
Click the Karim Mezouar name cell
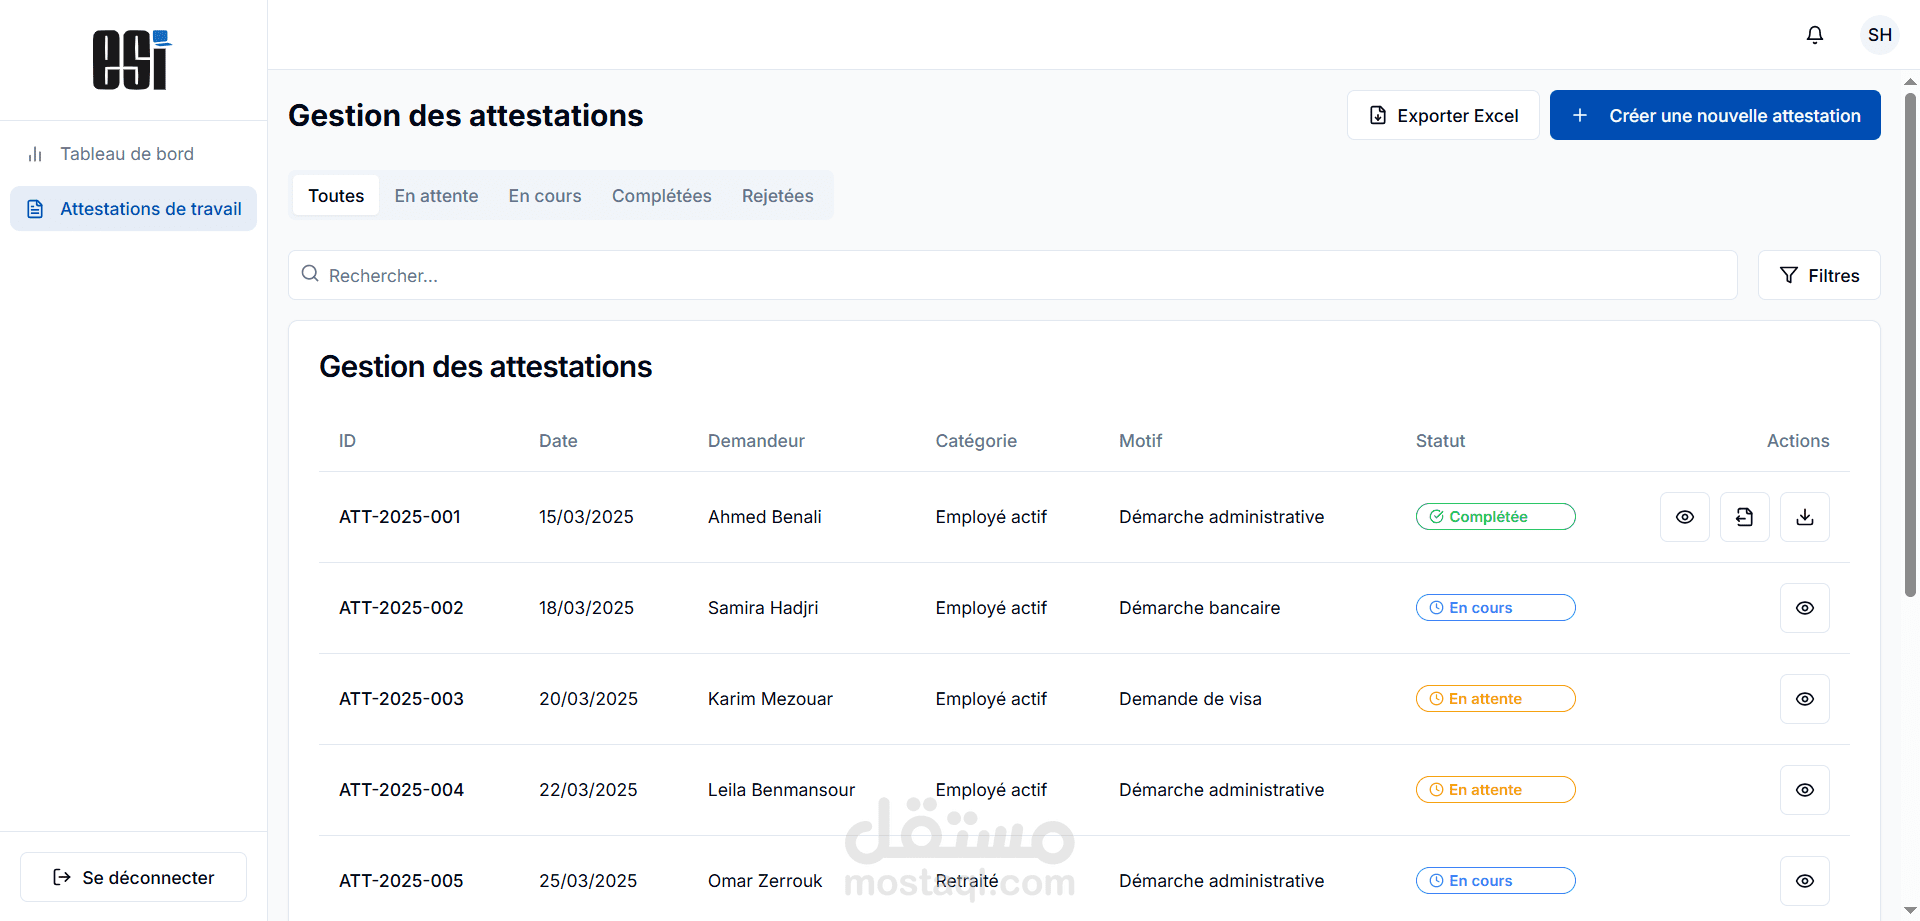[770, 699]
